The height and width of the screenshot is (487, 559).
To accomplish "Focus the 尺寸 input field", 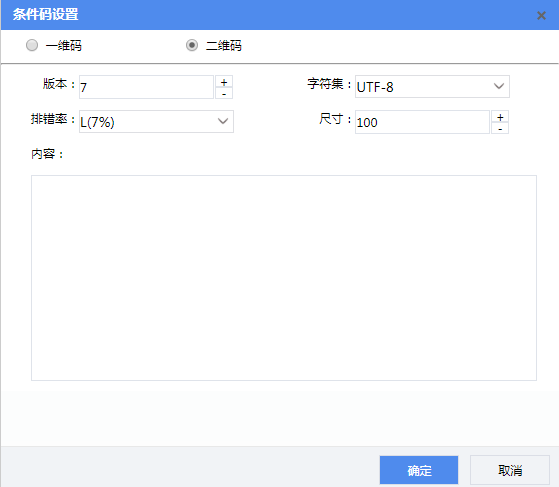I will (422, 122).
